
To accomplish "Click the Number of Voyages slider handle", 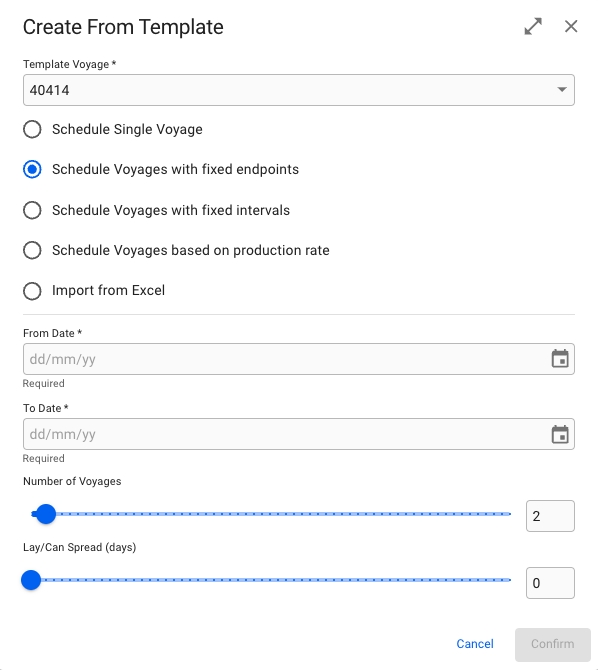I will (x=45, y=514).
